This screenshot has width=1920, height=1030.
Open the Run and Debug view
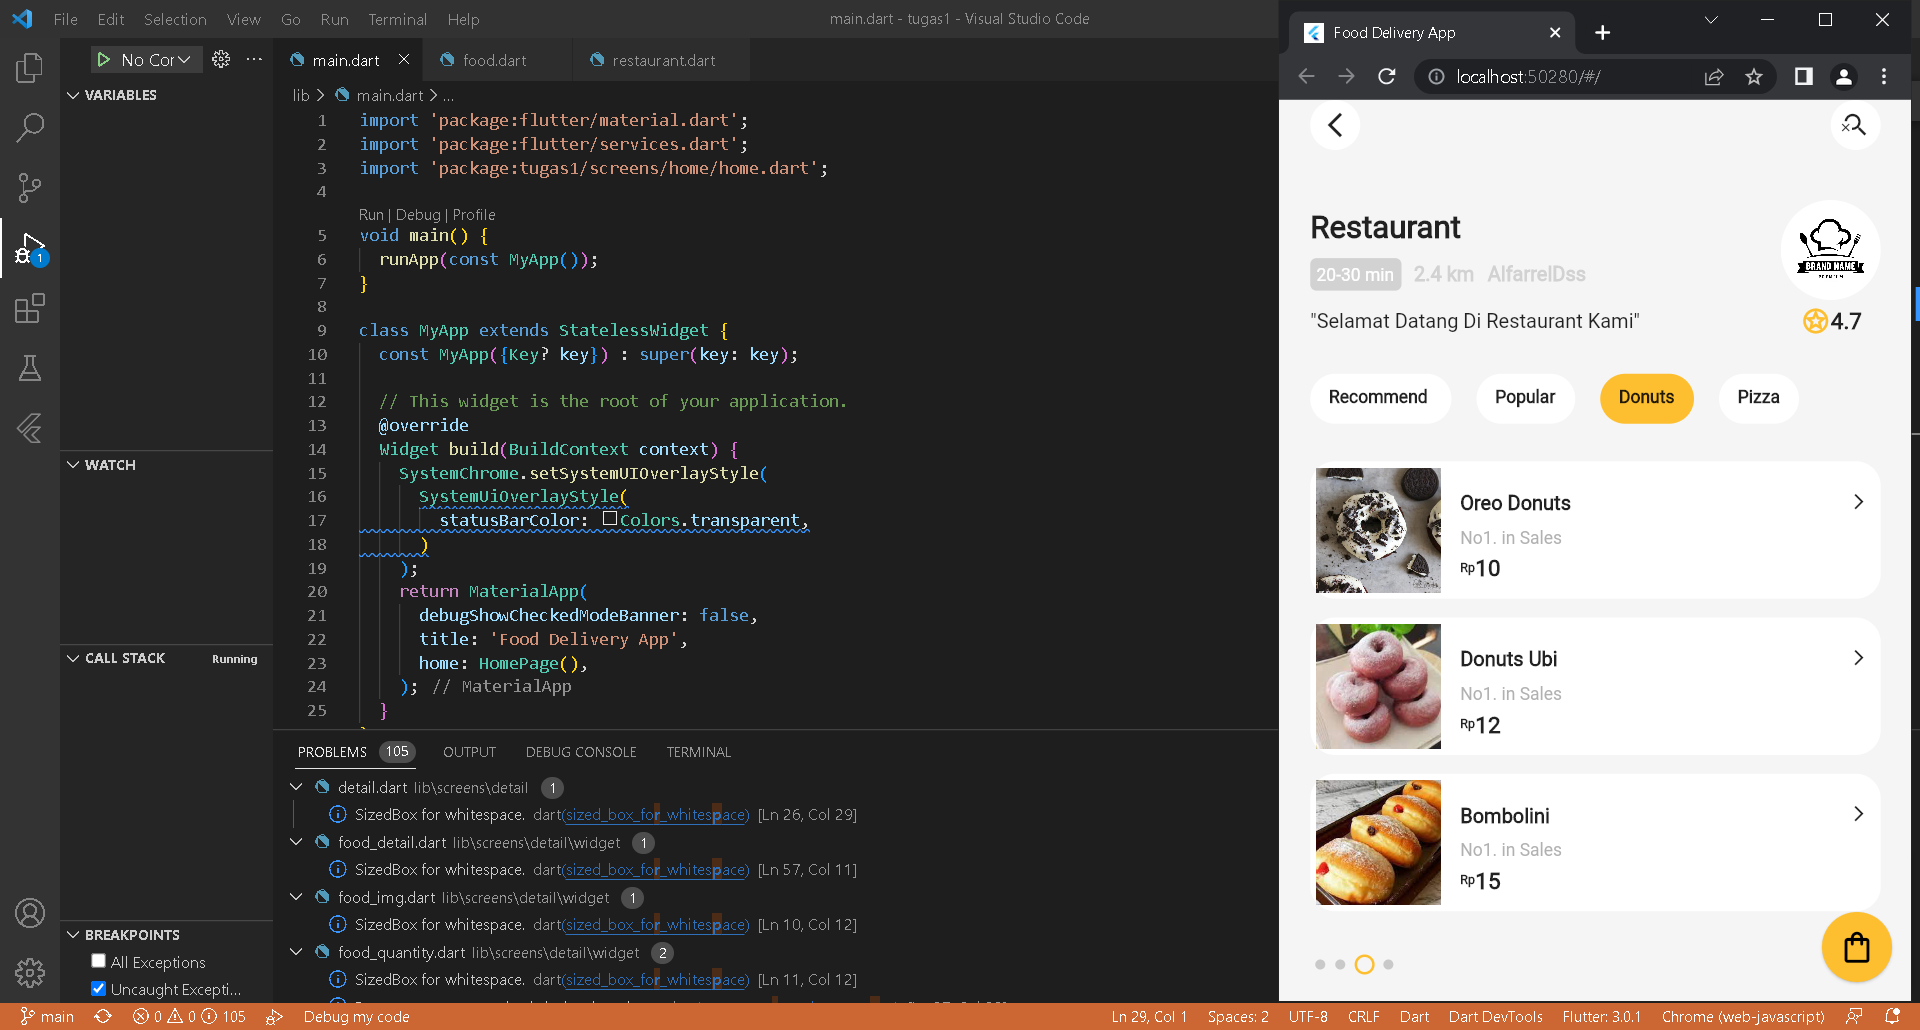29,248
